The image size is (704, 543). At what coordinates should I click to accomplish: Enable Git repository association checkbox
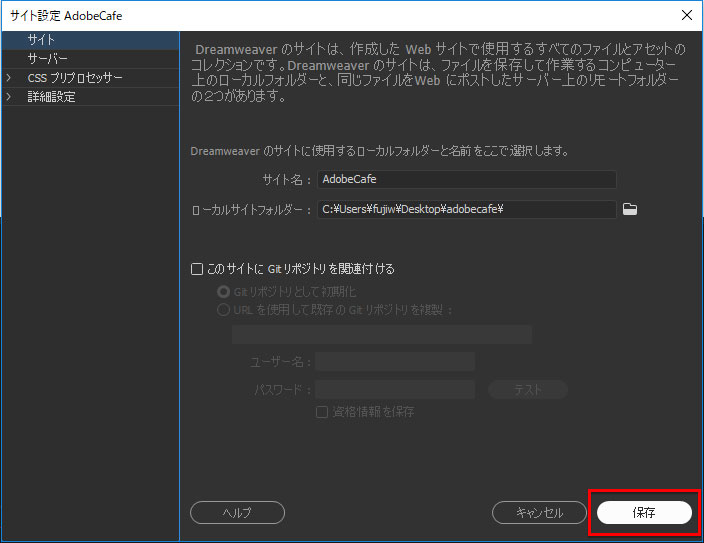pos(197,269)
